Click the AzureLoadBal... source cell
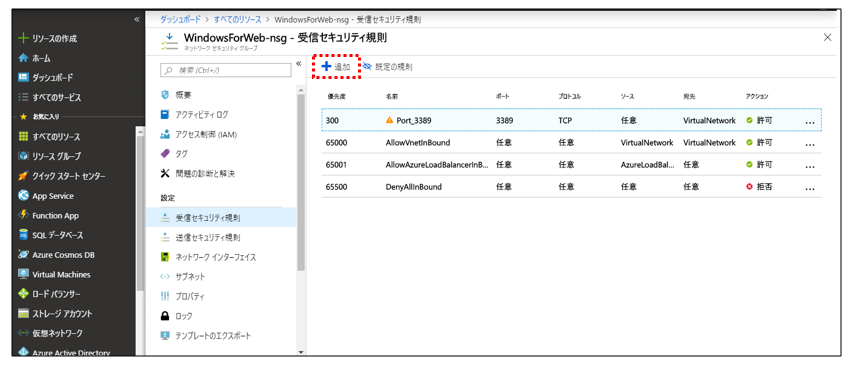Viewport: 850px width, 365px height. click(648, 164)
